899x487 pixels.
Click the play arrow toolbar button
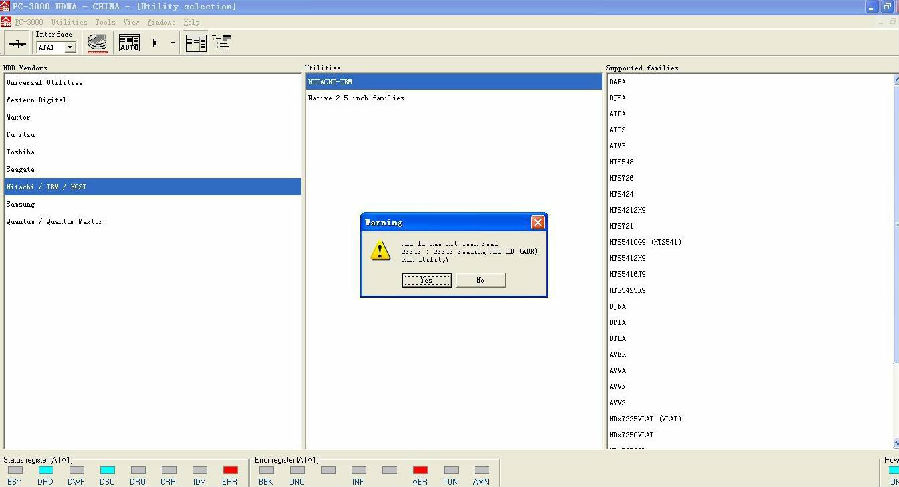(154, 43)
